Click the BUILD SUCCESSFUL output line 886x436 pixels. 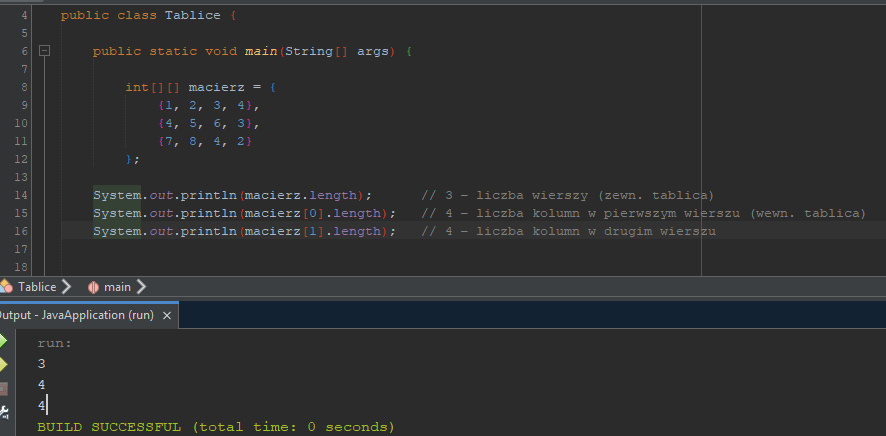(x=215, y=427)
